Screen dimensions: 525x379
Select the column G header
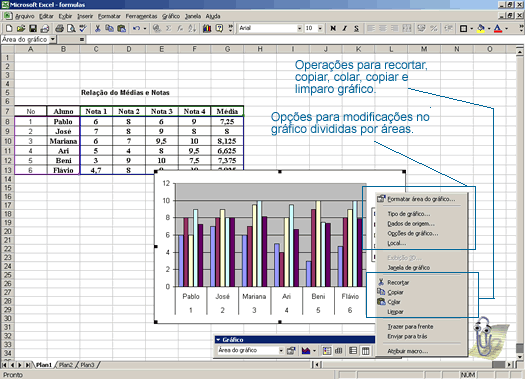(x=227, y=49)
